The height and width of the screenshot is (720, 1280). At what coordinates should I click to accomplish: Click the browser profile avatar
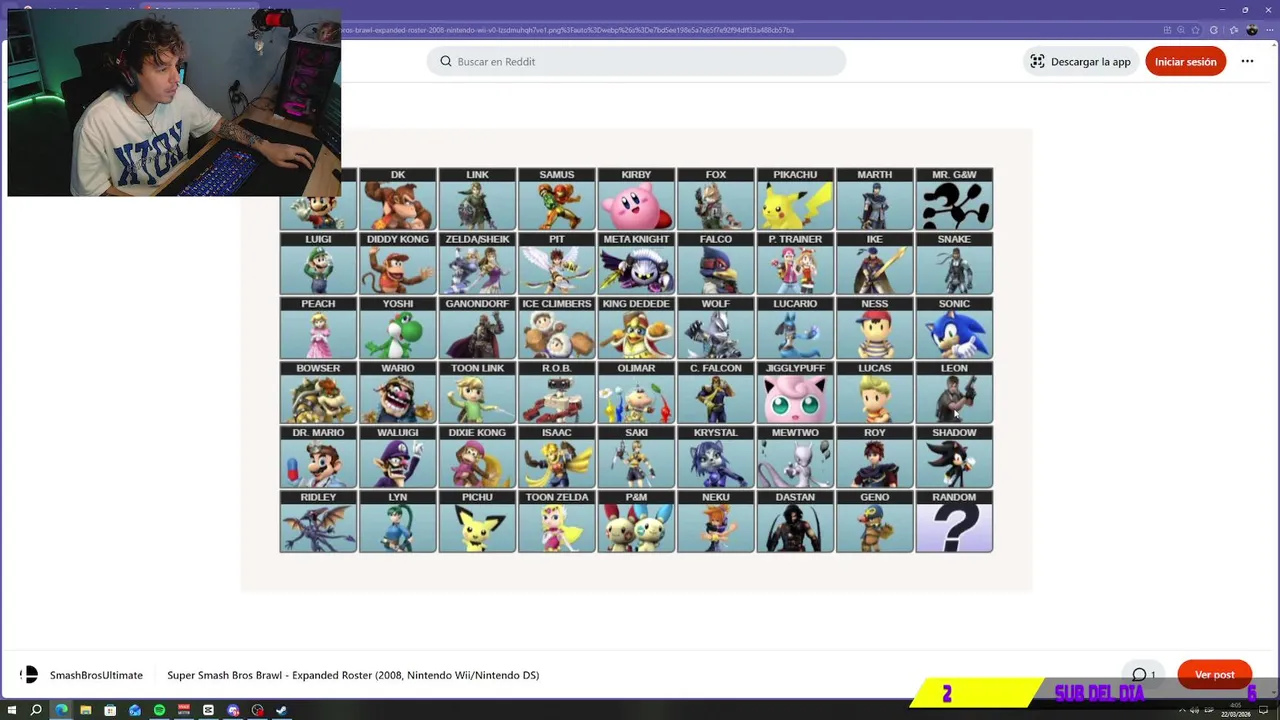click(x=1252, y=30)
